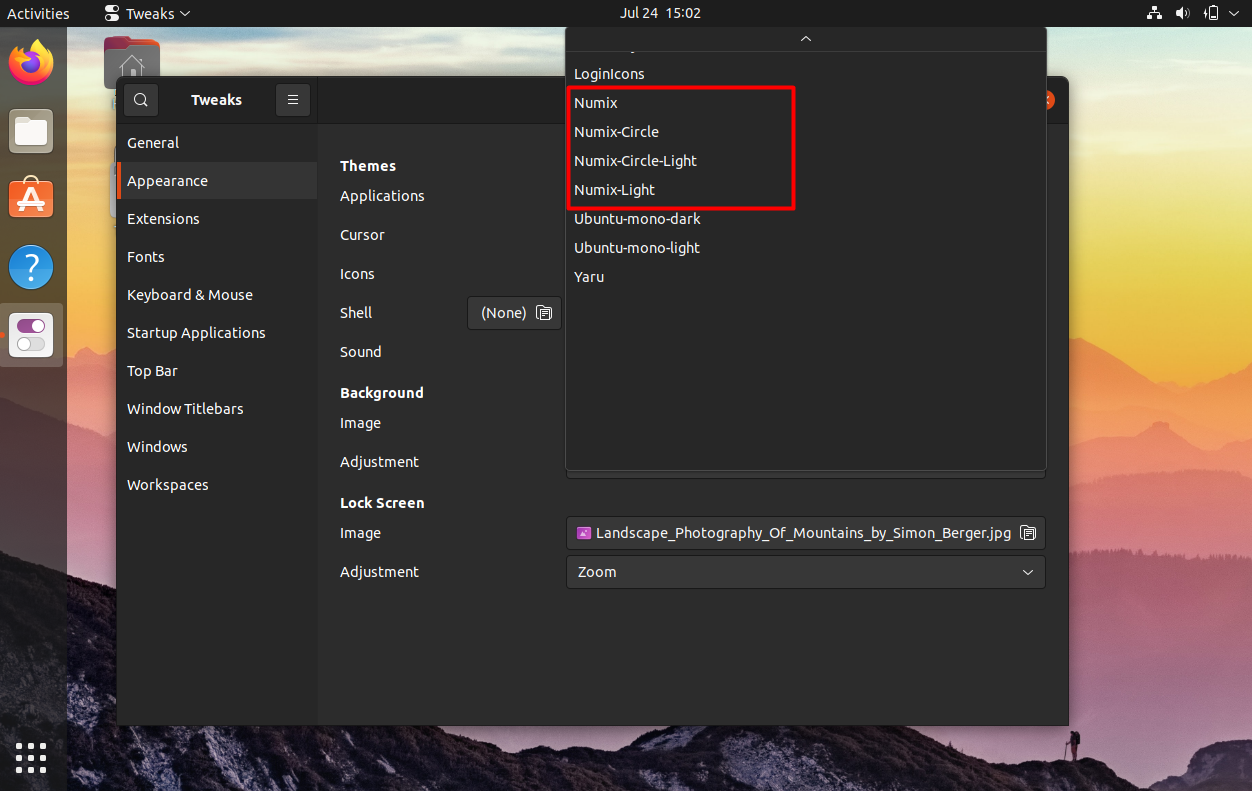1252x791 pixels.
Task: Choose Yaru icon theme
Action: 806,277
